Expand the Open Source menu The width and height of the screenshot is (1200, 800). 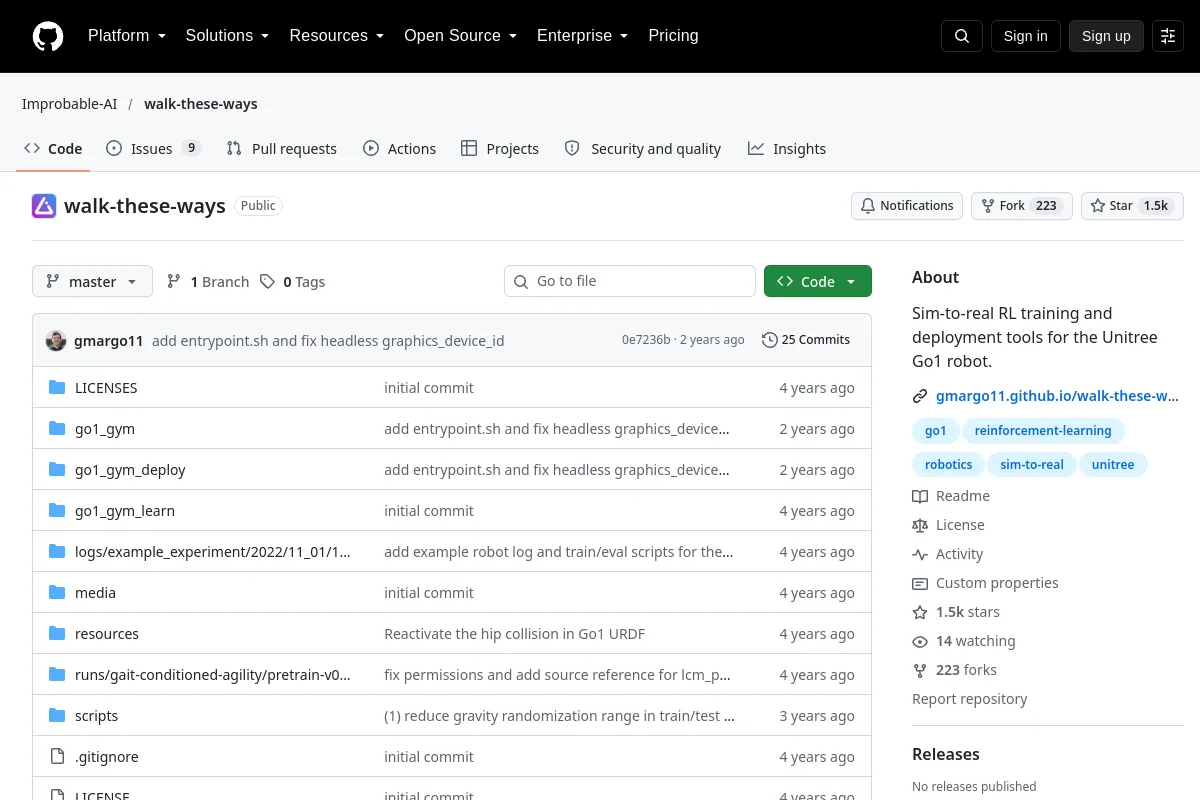tap(460, 36)
